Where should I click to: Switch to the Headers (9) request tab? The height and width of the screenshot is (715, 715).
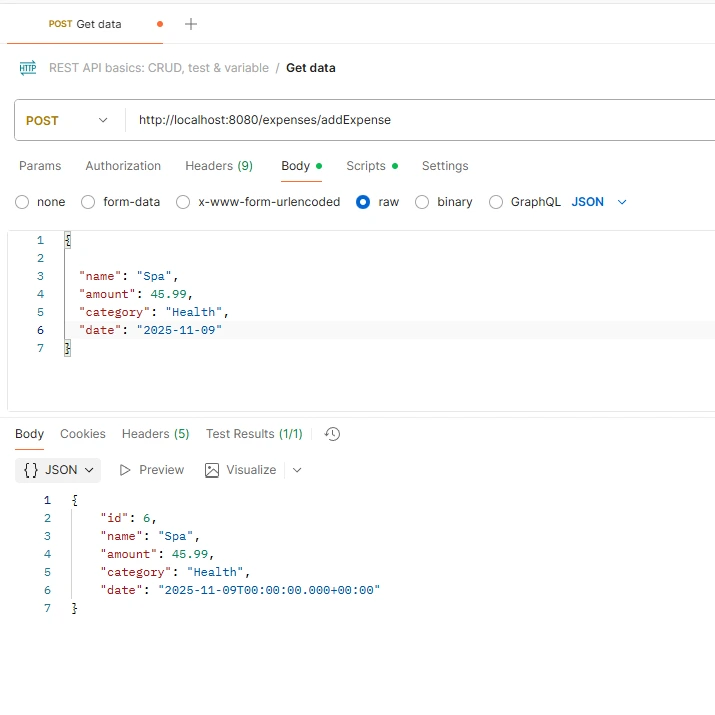(x=218, y=166)
